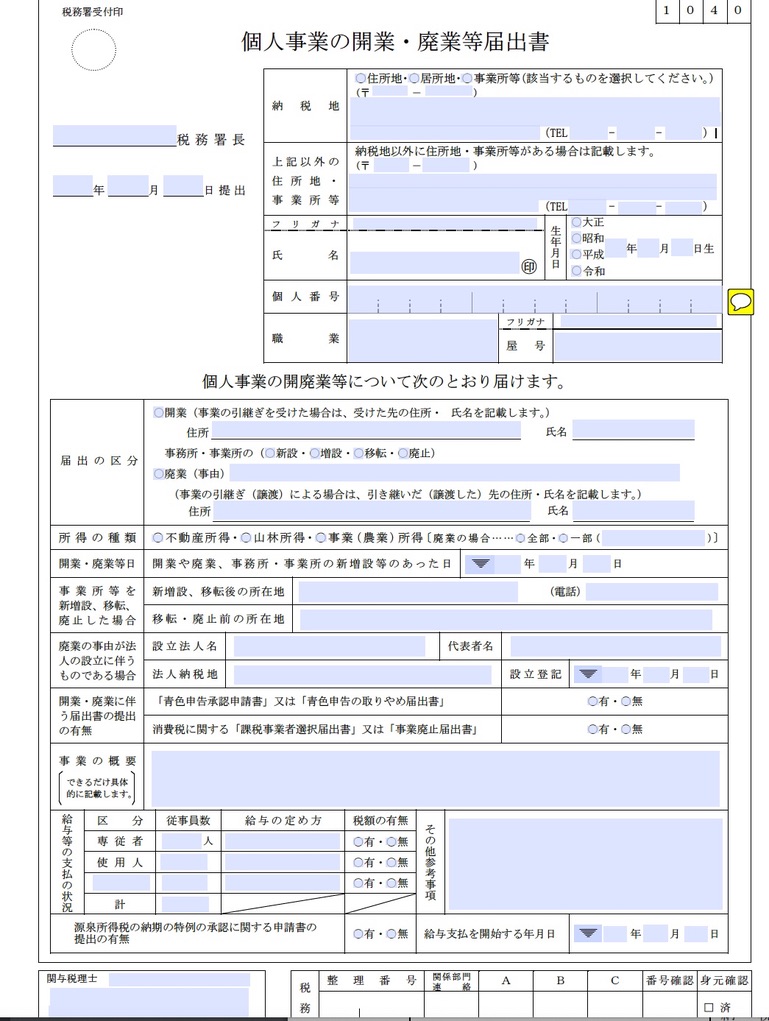
Task: Click the フリガナ field above 氏名
Action: 445,223
